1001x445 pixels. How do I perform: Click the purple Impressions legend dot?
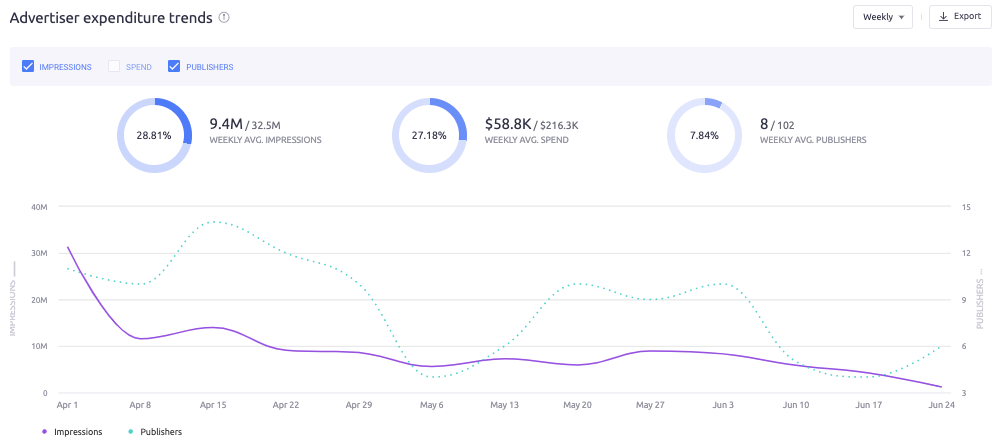tap(44, 432)
